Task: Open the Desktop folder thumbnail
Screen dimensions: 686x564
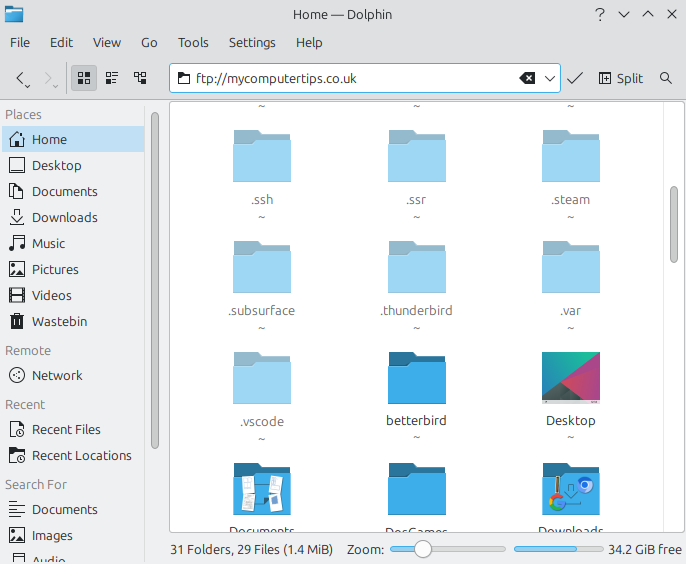Action: [x=570, y=378]
